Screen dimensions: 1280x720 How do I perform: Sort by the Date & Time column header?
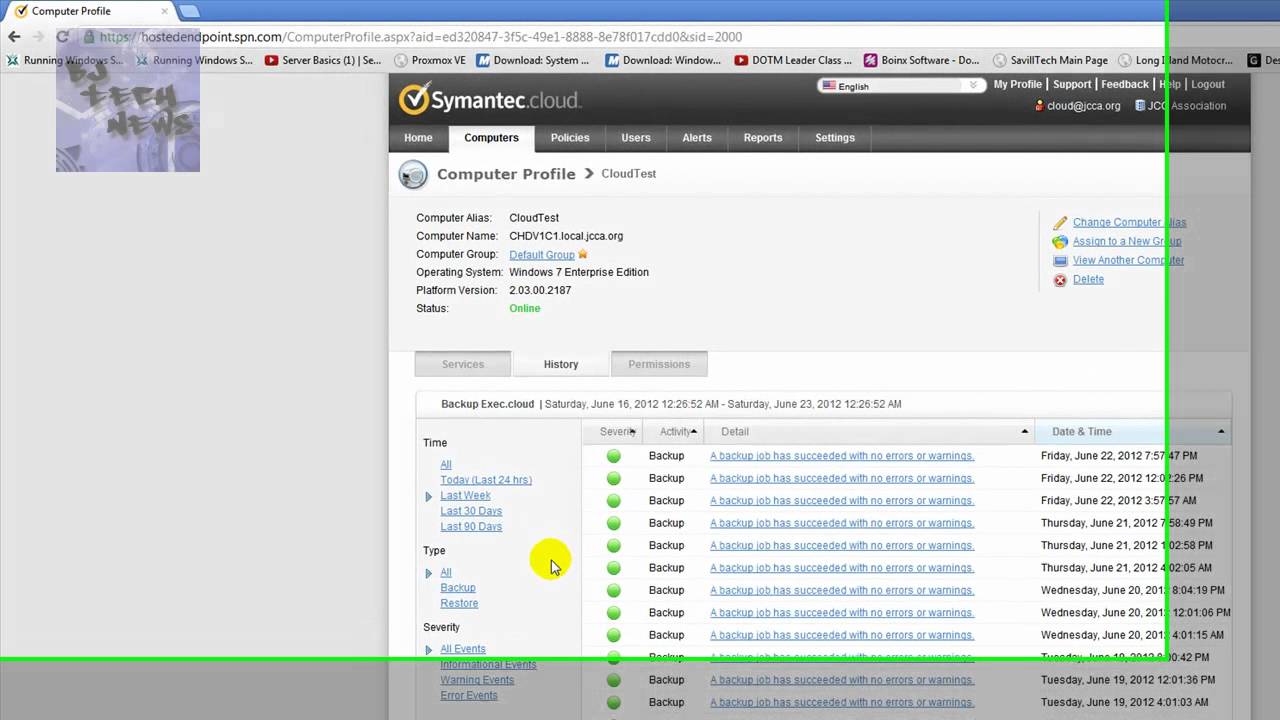[1133, 432]
